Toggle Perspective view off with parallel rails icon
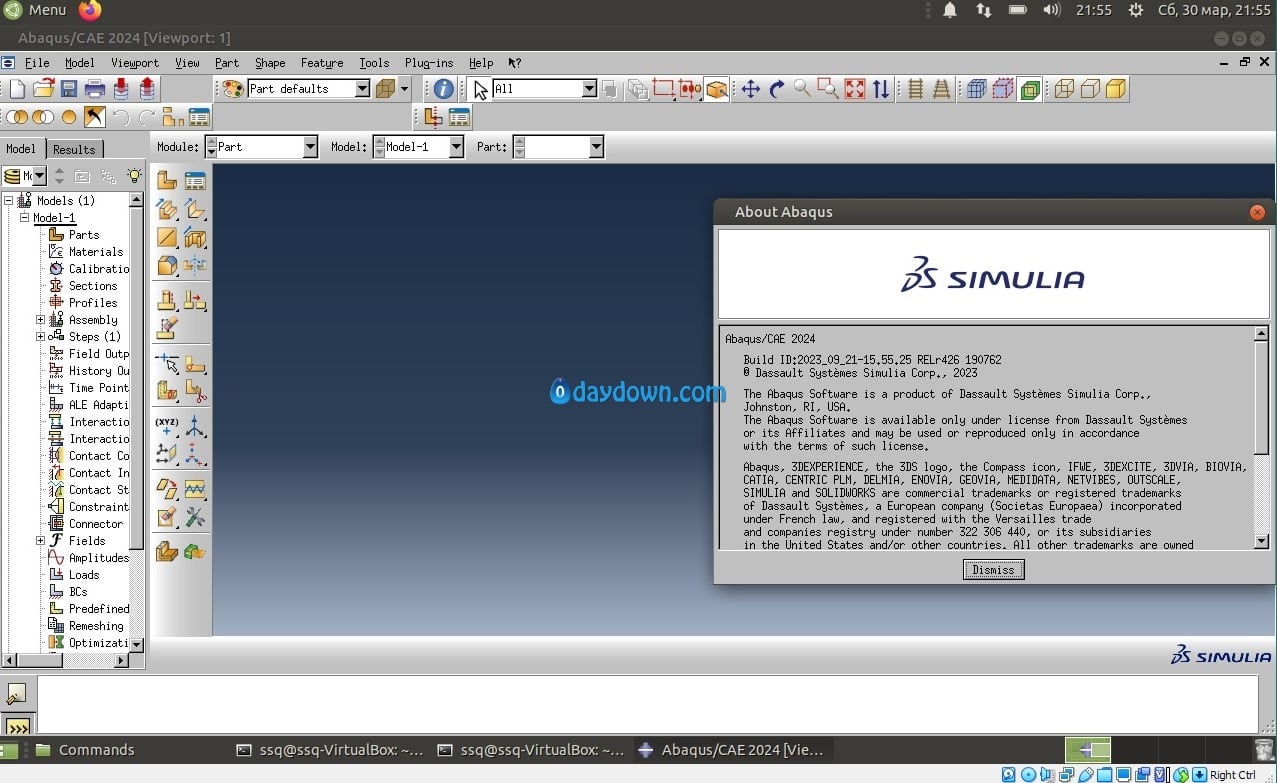Image resolution: width=1277 pixels, height=783 pixels. point(915,89)
